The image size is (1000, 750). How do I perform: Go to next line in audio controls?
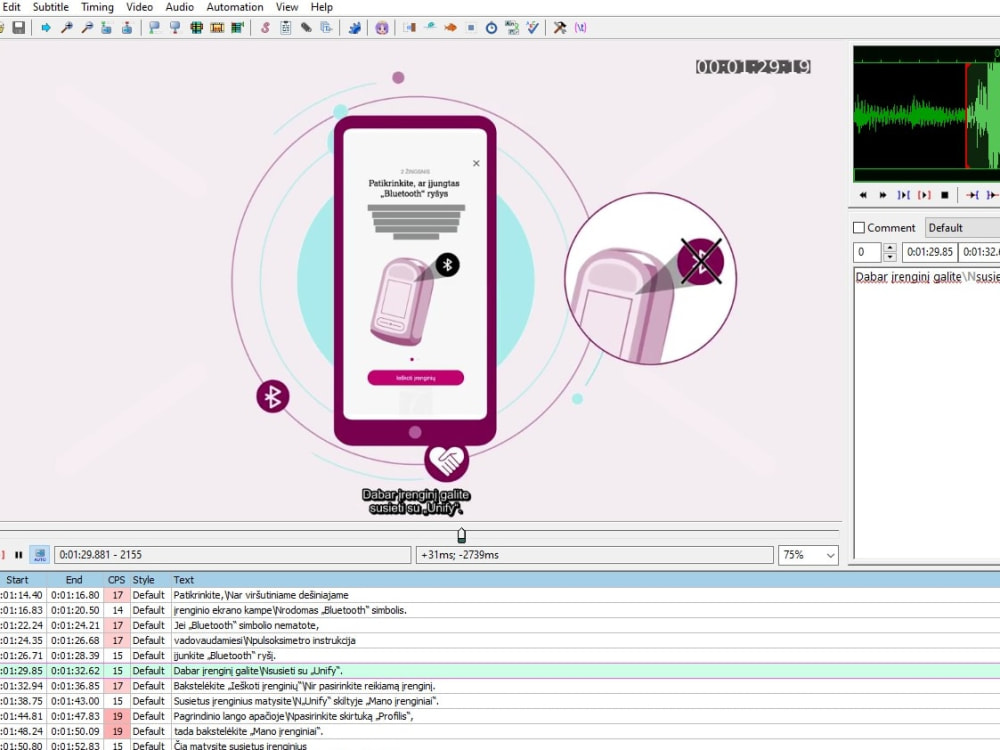[x=883, y=195]
